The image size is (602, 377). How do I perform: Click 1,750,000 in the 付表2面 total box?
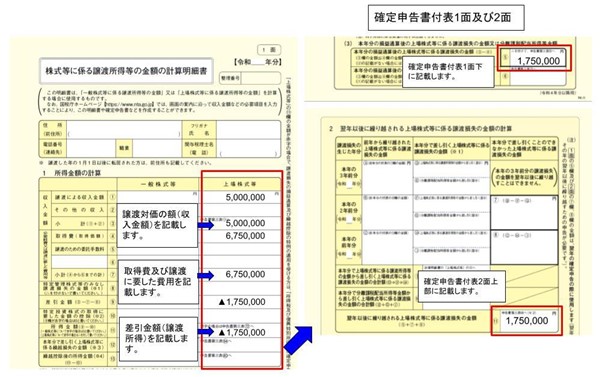(x=527, y=321)
